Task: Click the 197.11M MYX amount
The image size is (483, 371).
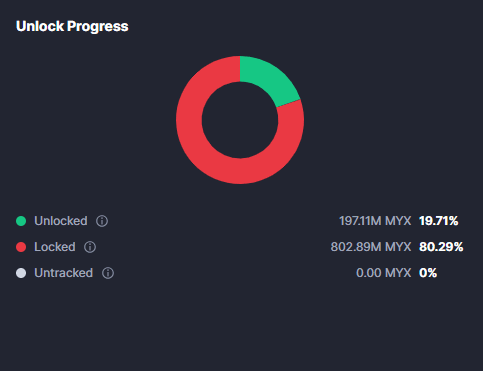Action: click(375, 221)
